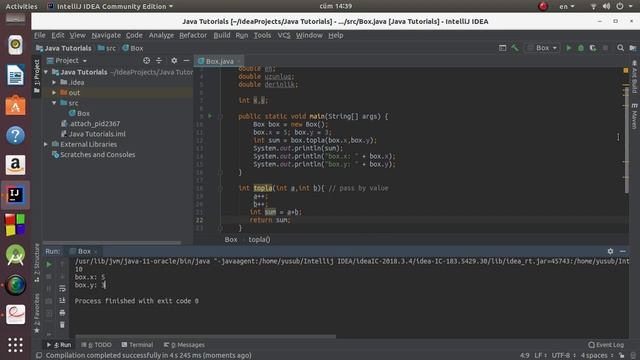The height and width of the screenshot is (360, 640).
Task: Click the 4: Run tool window button
Action: coord(59,345)
